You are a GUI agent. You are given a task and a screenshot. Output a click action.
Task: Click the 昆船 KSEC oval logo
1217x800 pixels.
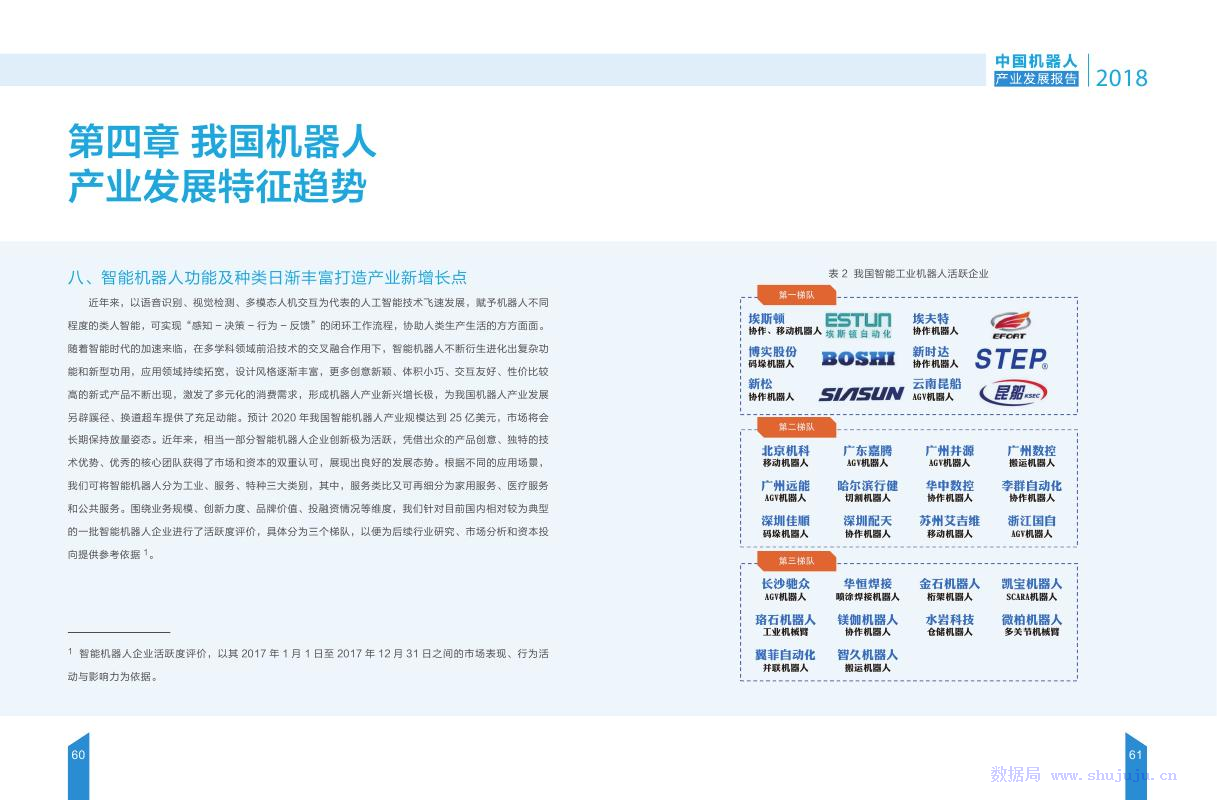1013,392
